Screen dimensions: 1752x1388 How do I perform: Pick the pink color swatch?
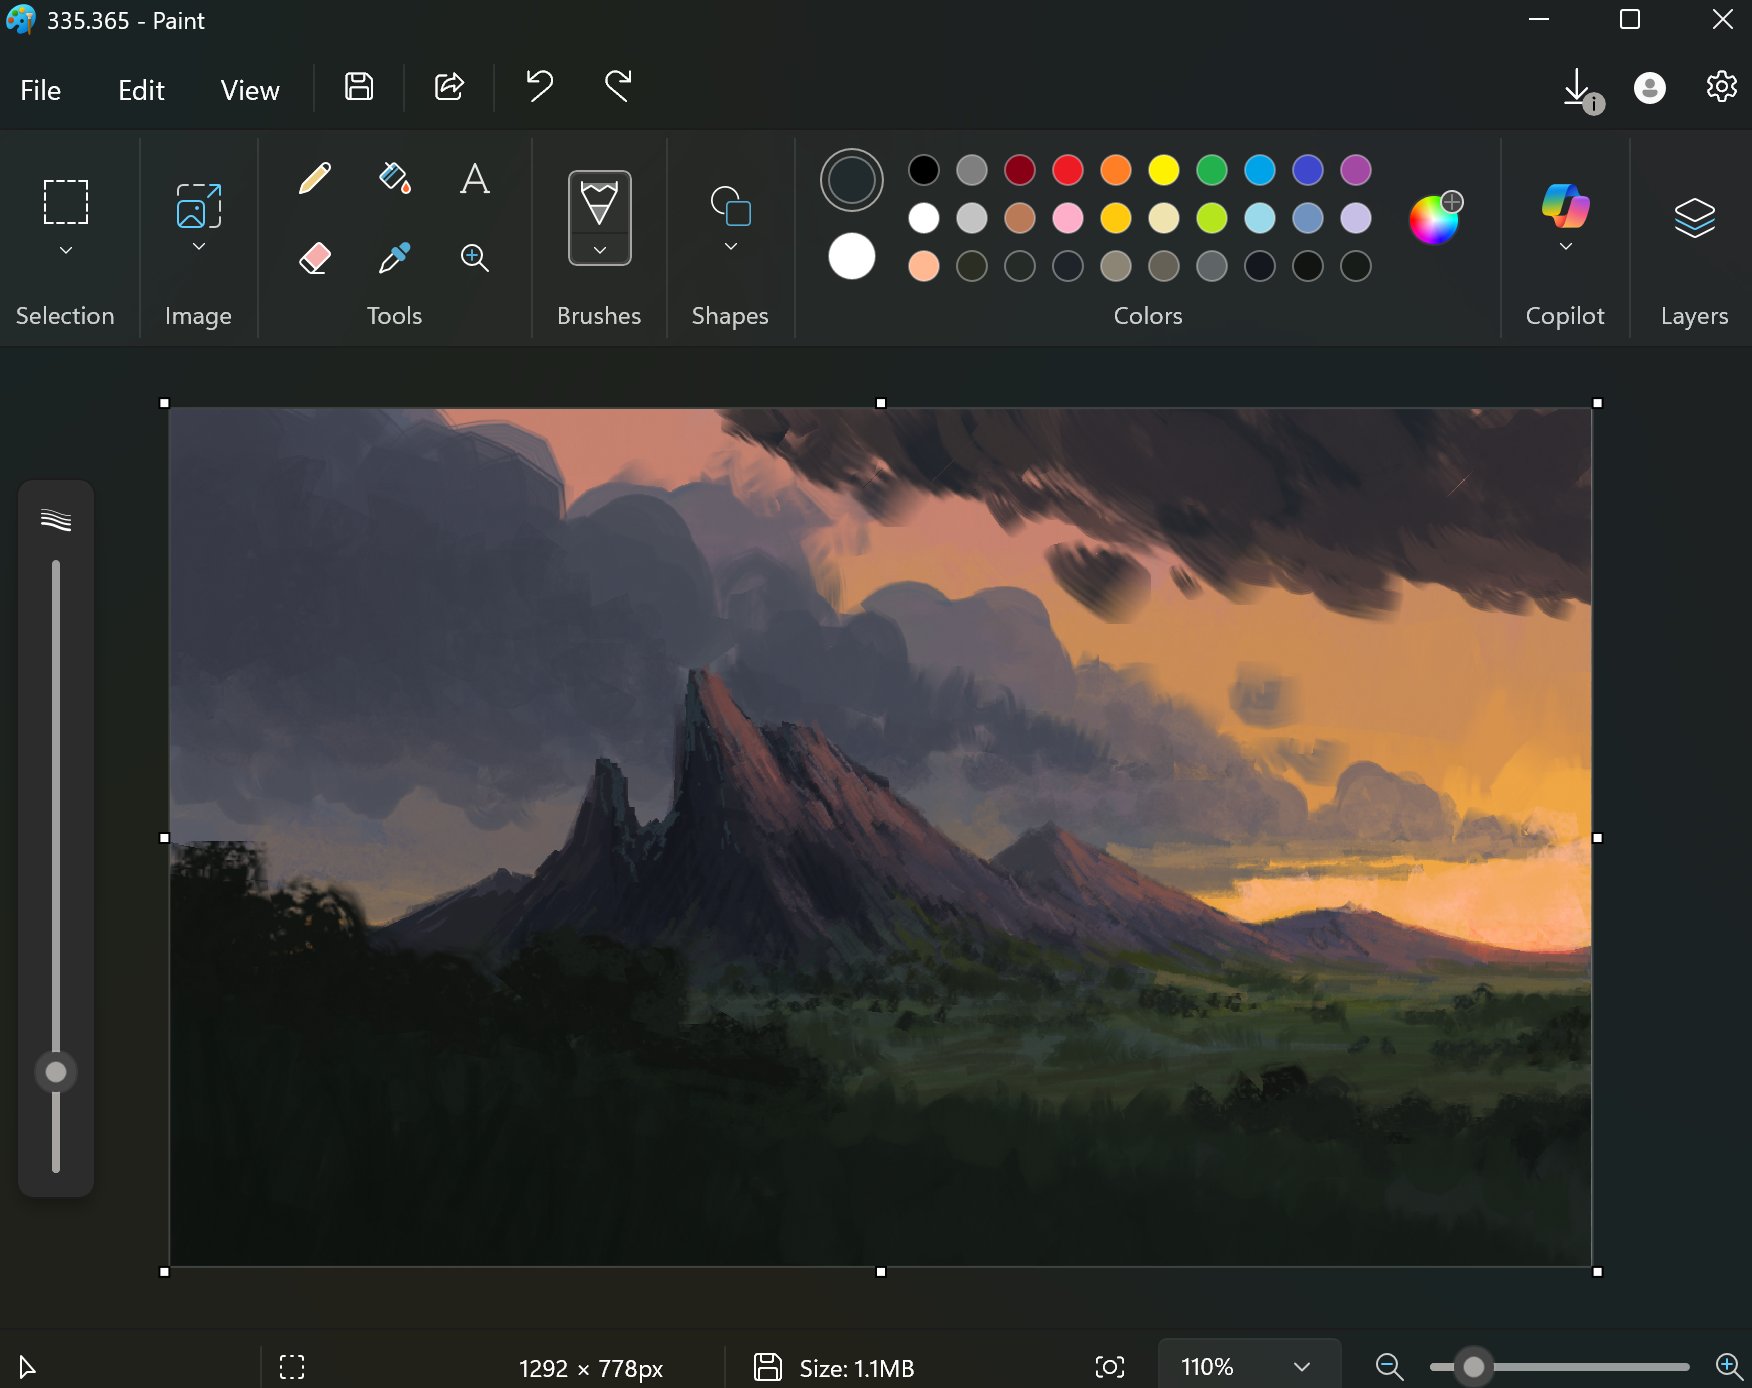click(1068, 218)
